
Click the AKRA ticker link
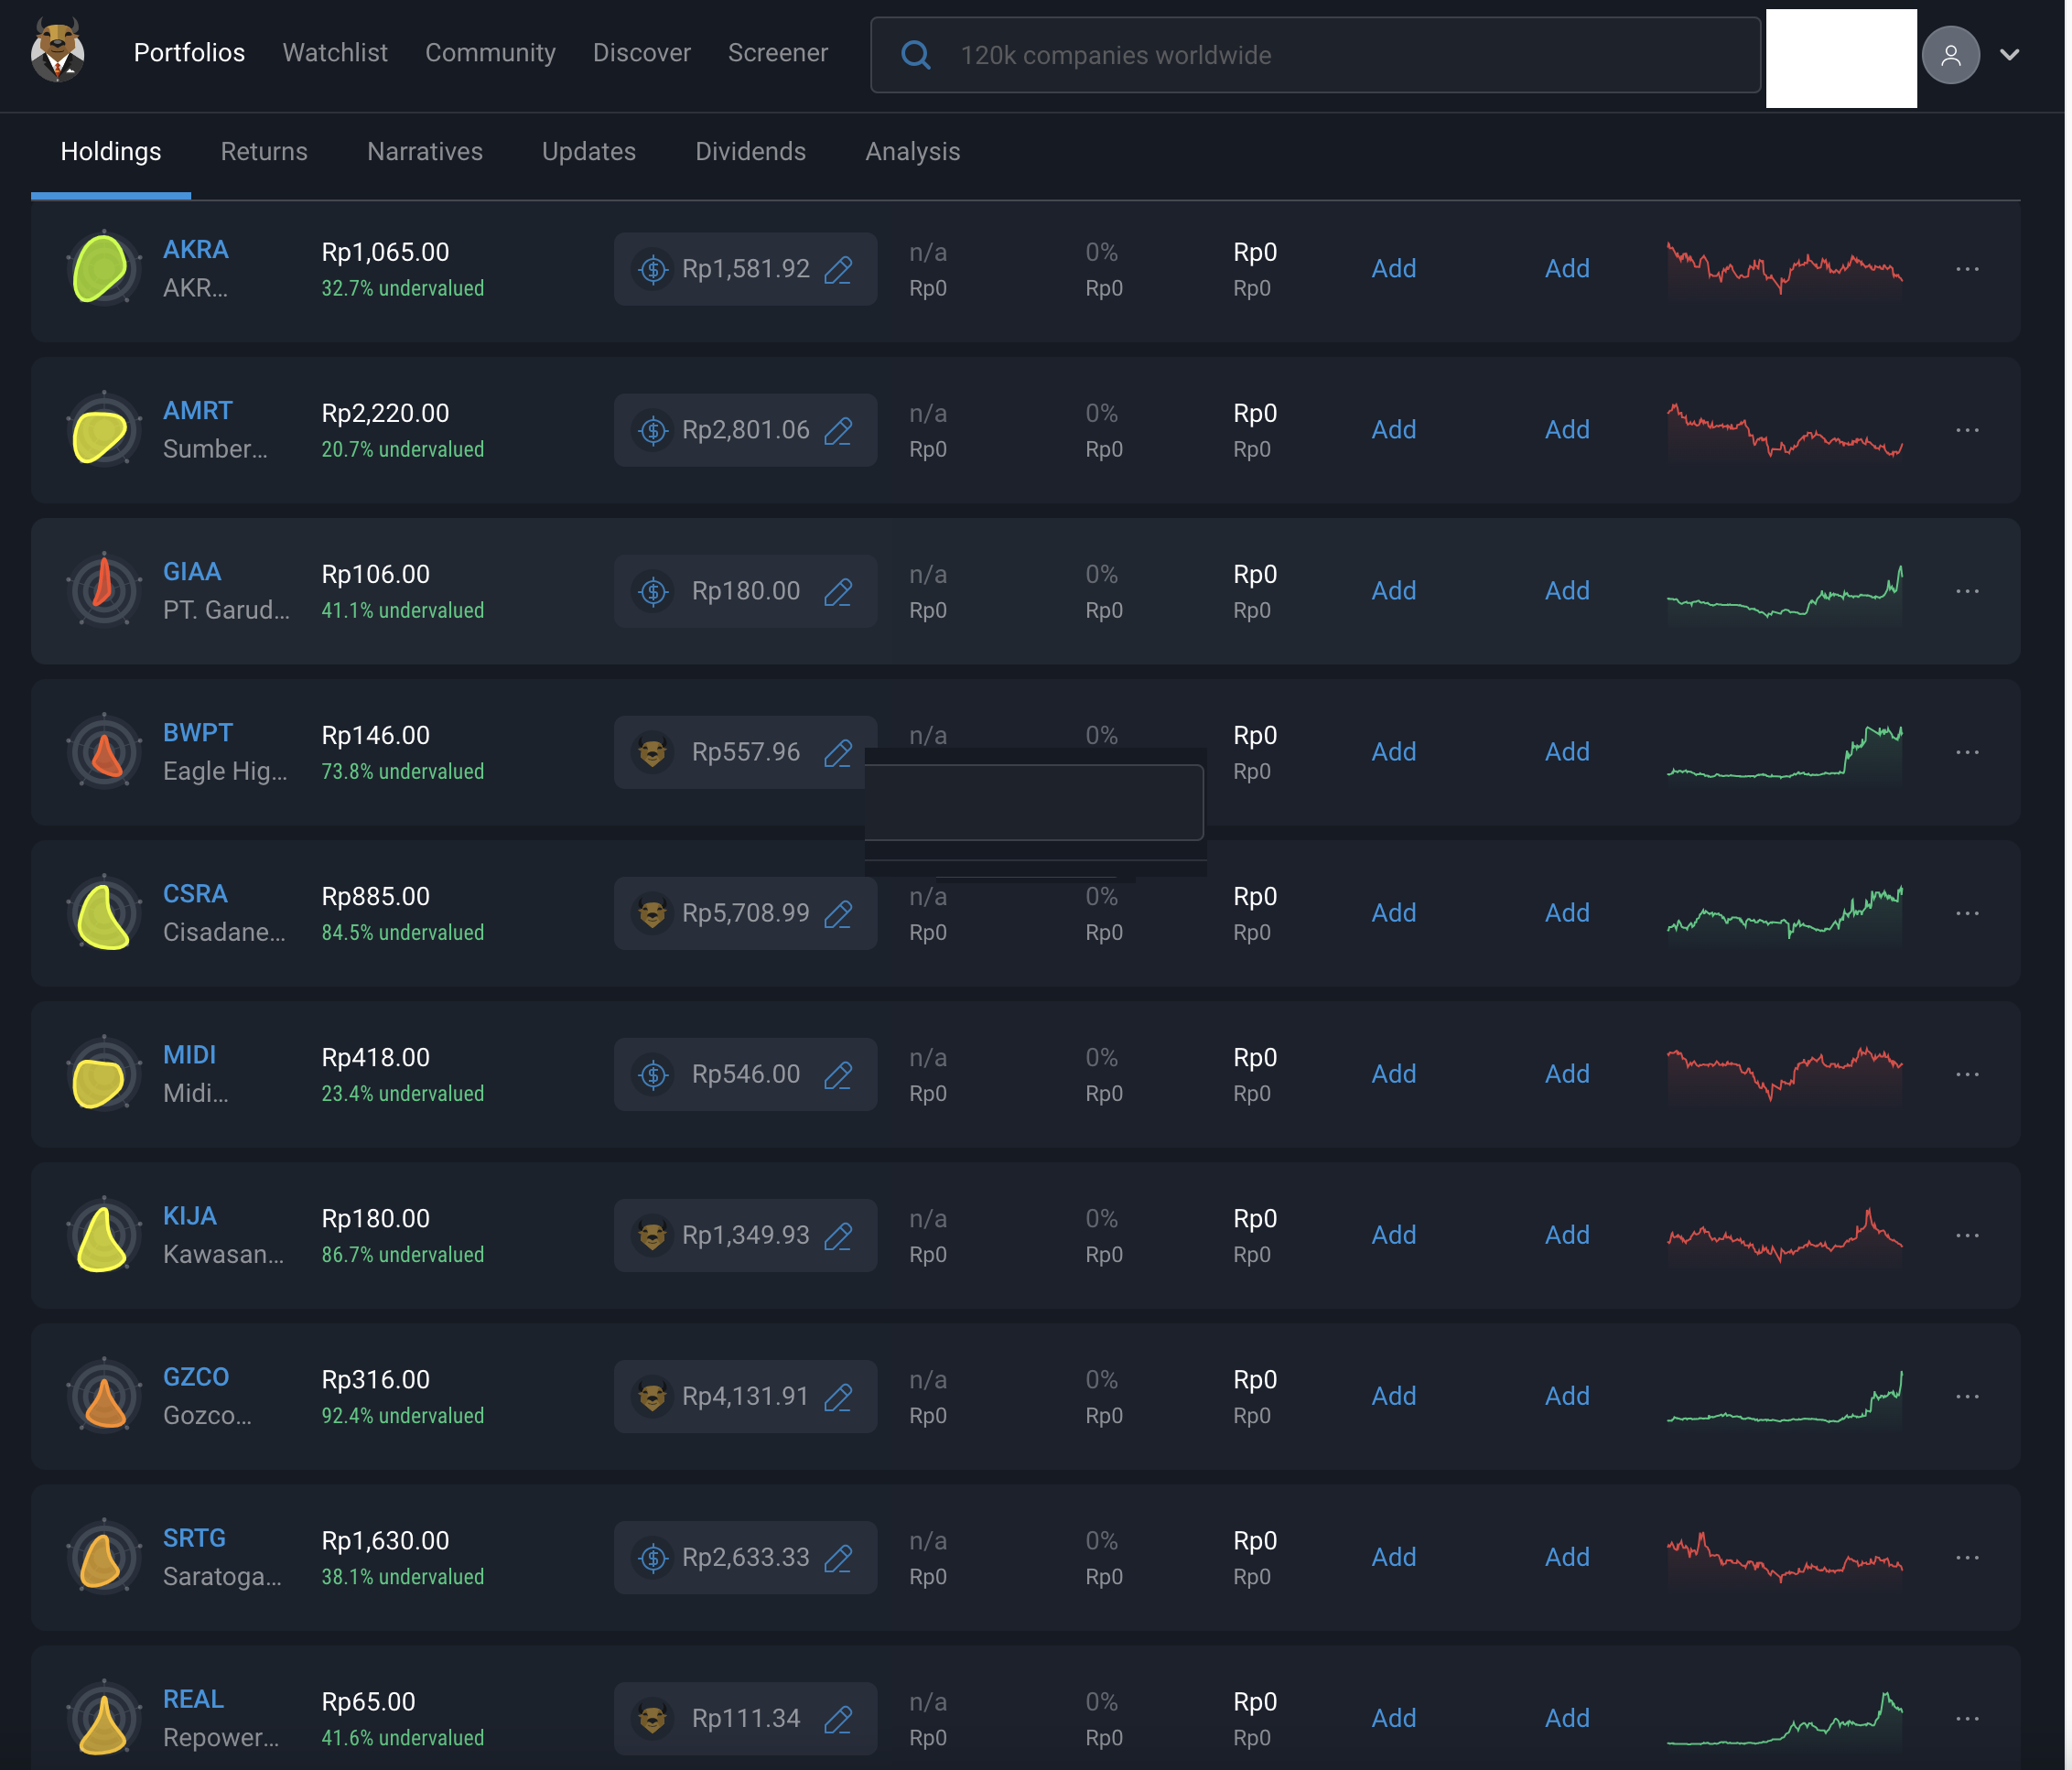pyautogui.click(x=196, y=250)
